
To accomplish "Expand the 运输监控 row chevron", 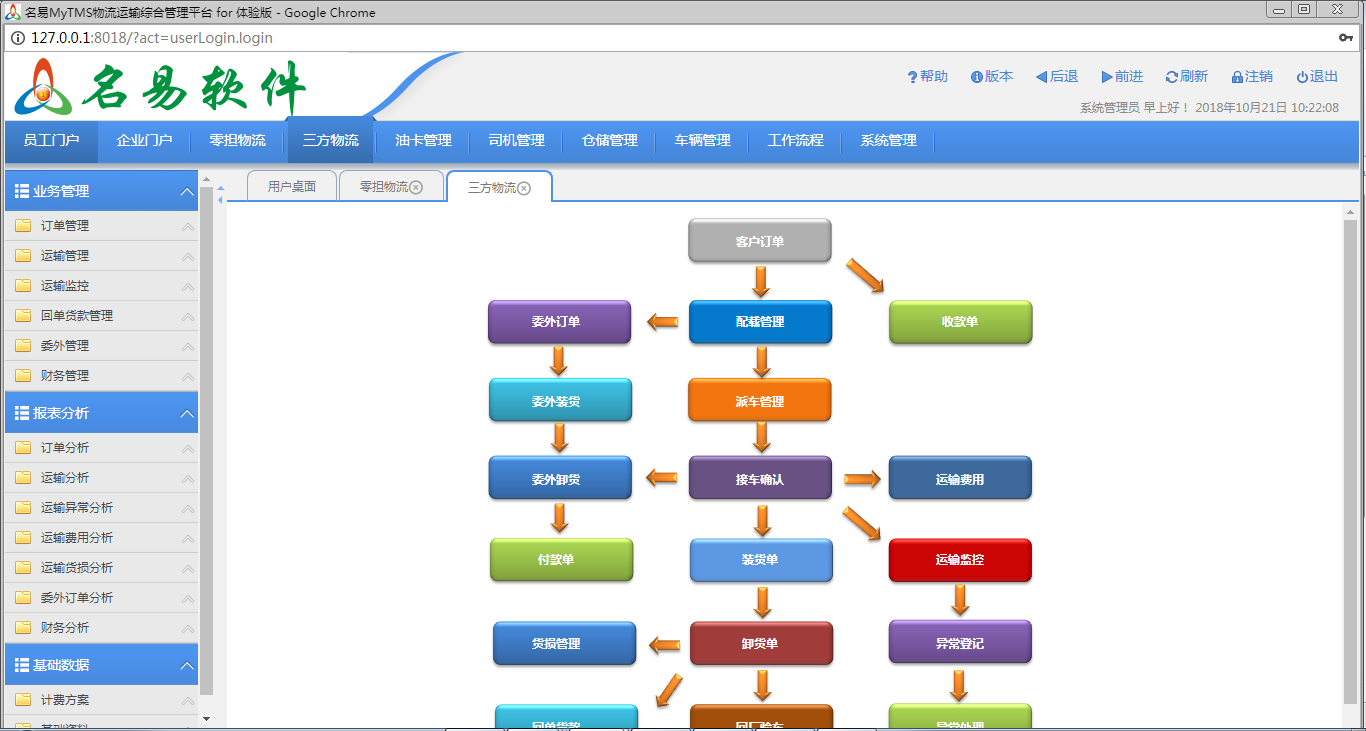I will (187, 287).
